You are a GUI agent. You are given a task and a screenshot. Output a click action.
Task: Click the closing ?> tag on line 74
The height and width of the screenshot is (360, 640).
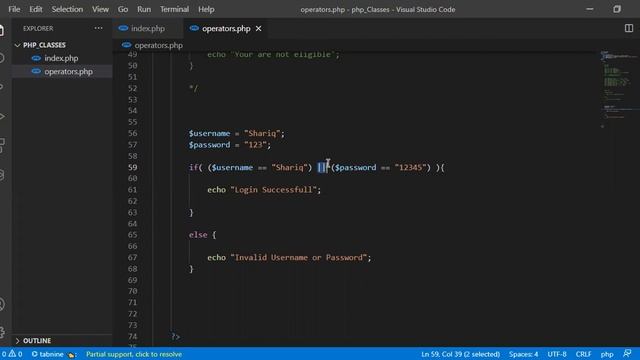[x=176, y=336]
